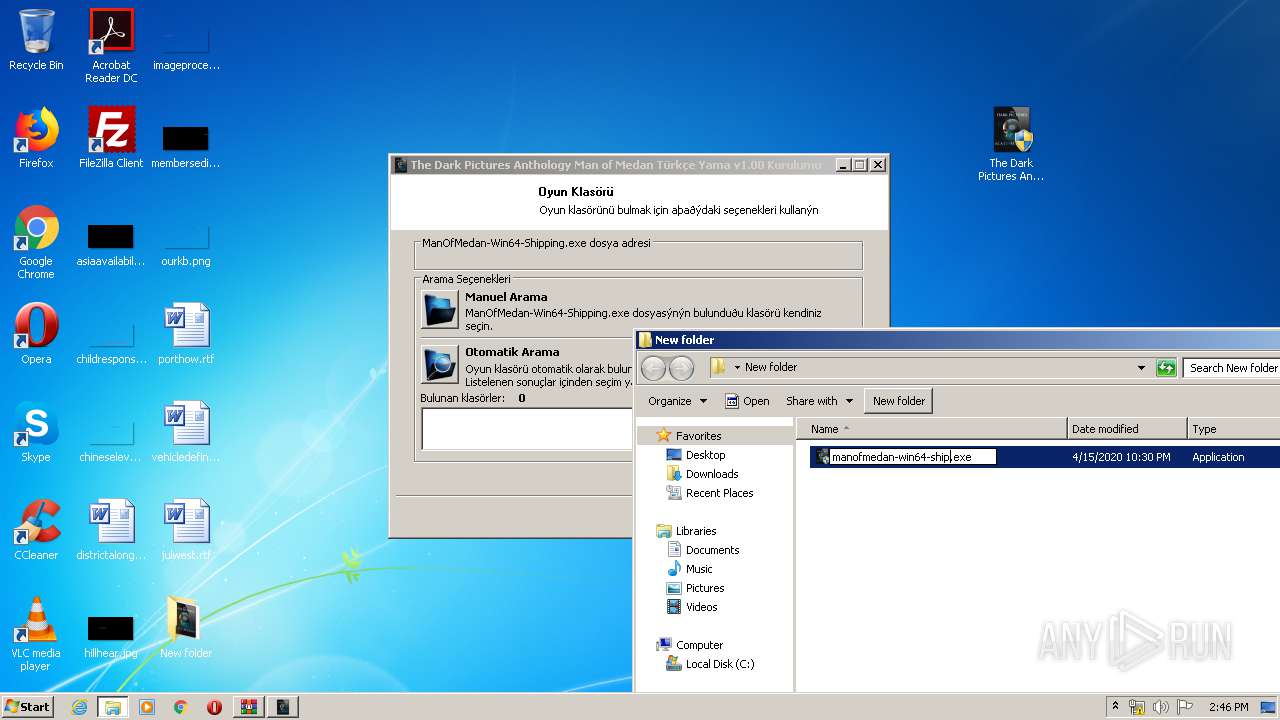
Task: Click the File Explorer taskbar button
Action: pyautogui.click(x=113, y=707)
